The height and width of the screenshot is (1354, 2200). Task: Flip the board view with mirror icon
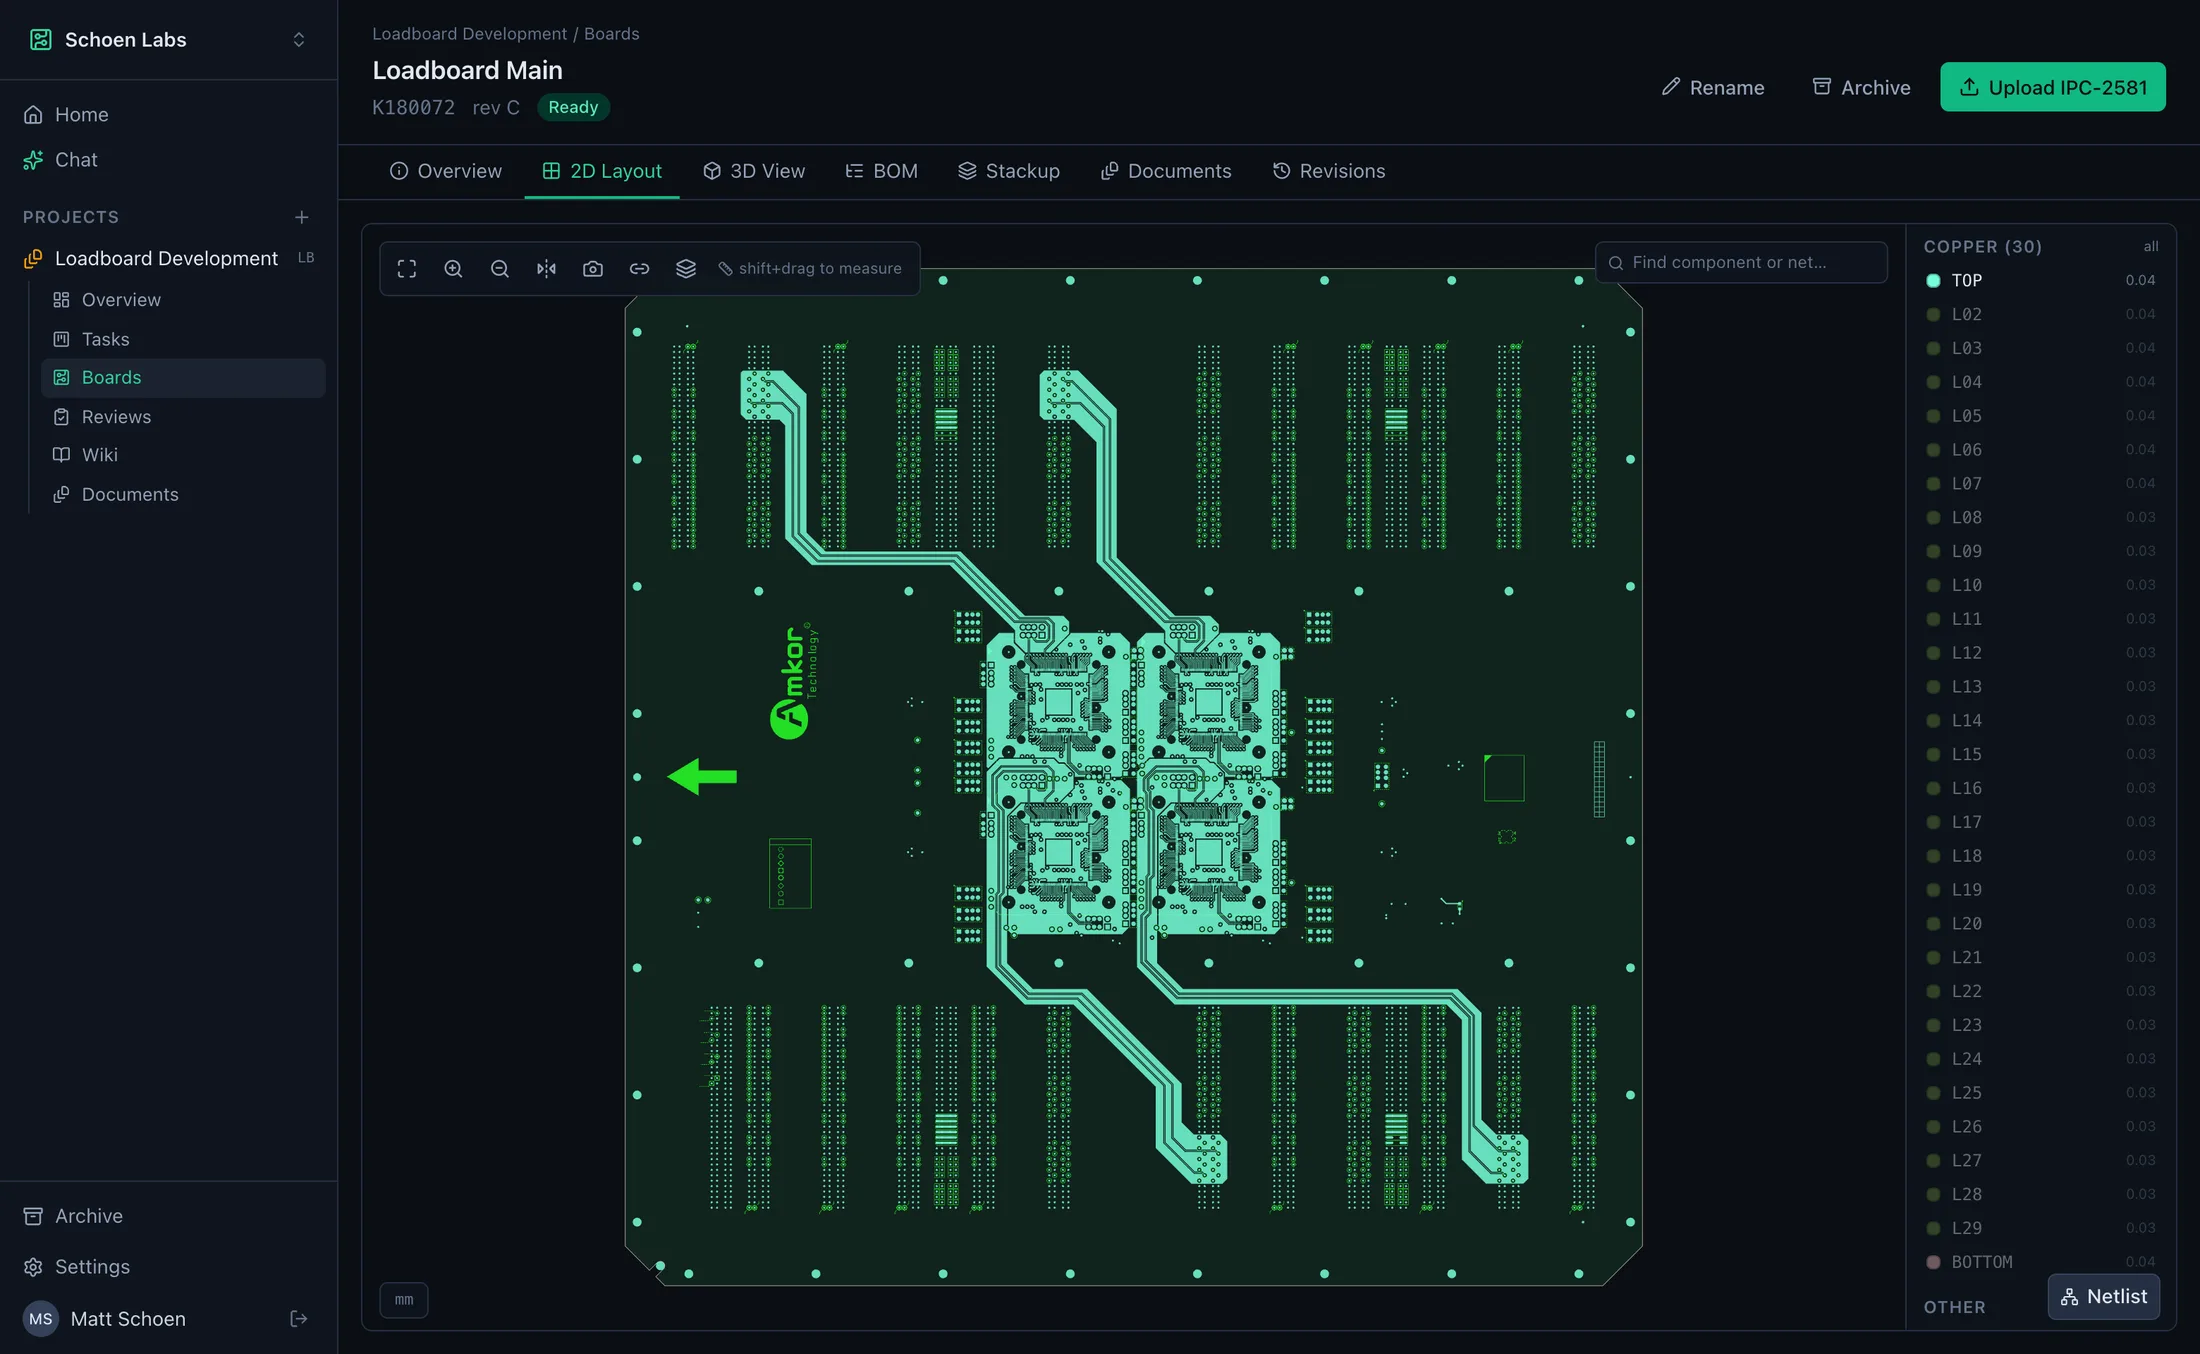[546, 268]
